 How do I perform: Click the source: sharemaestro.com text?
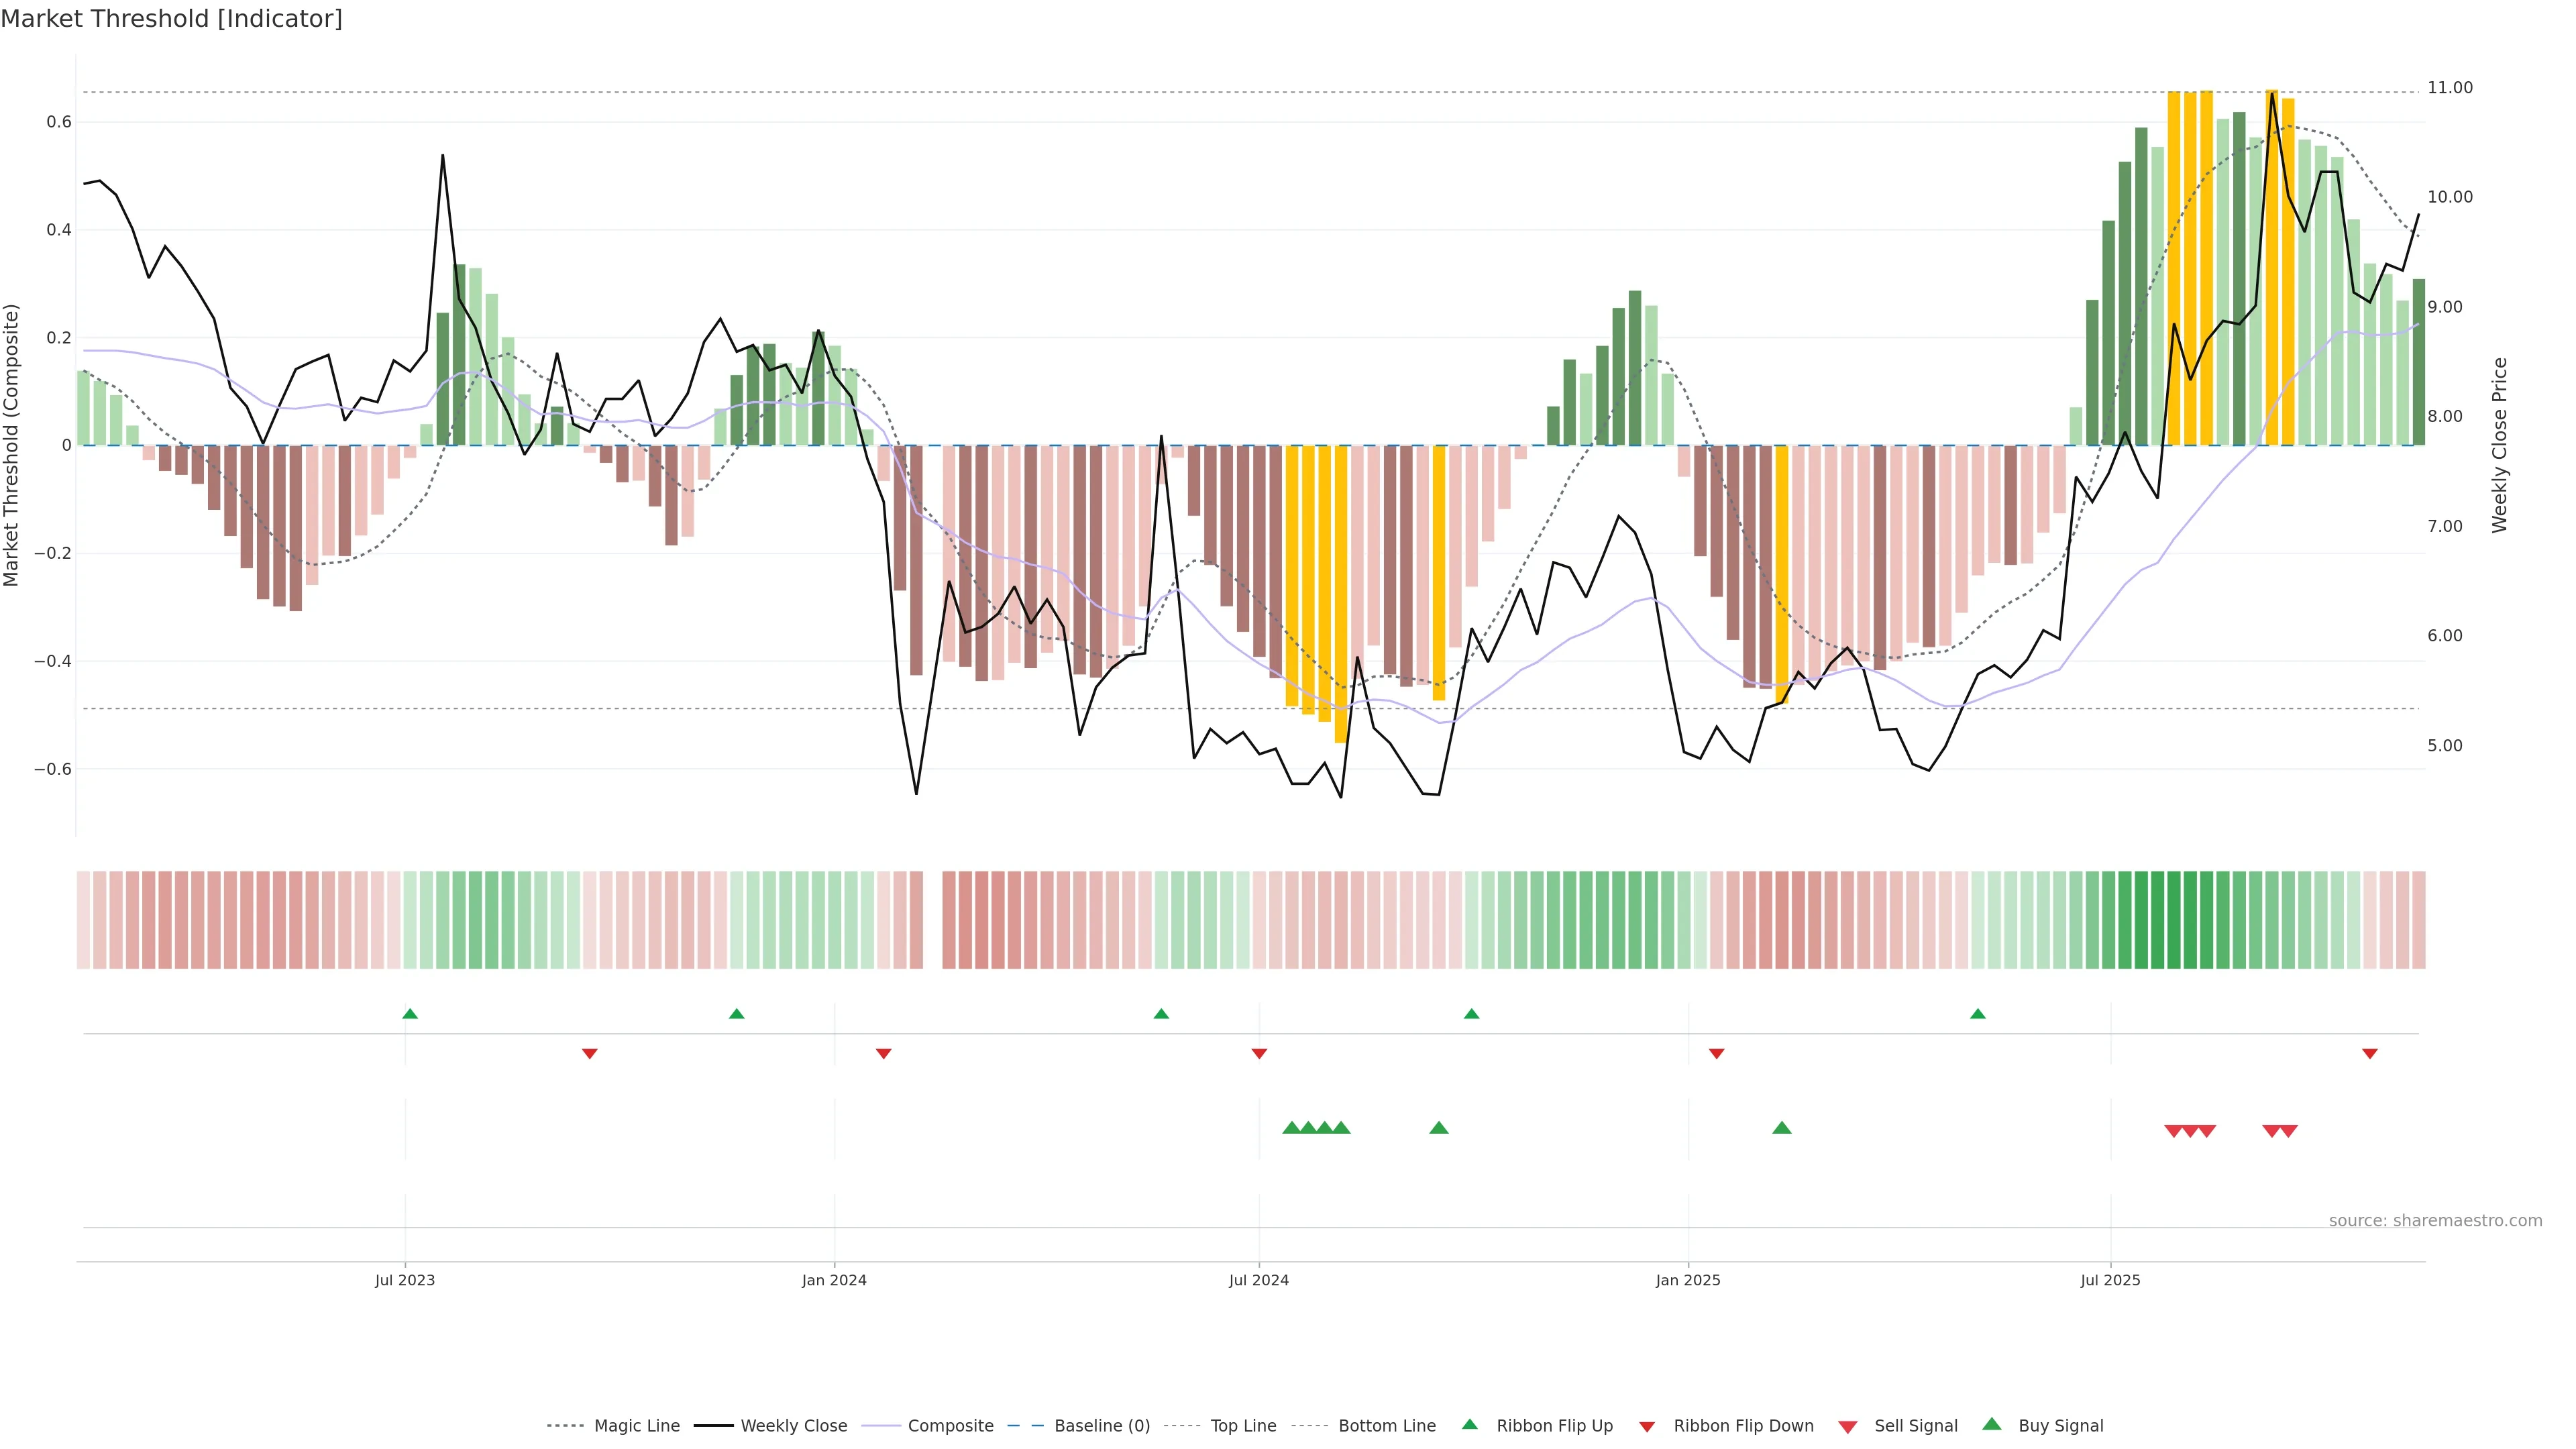pyautogui.click(x=2435, y=1220)
